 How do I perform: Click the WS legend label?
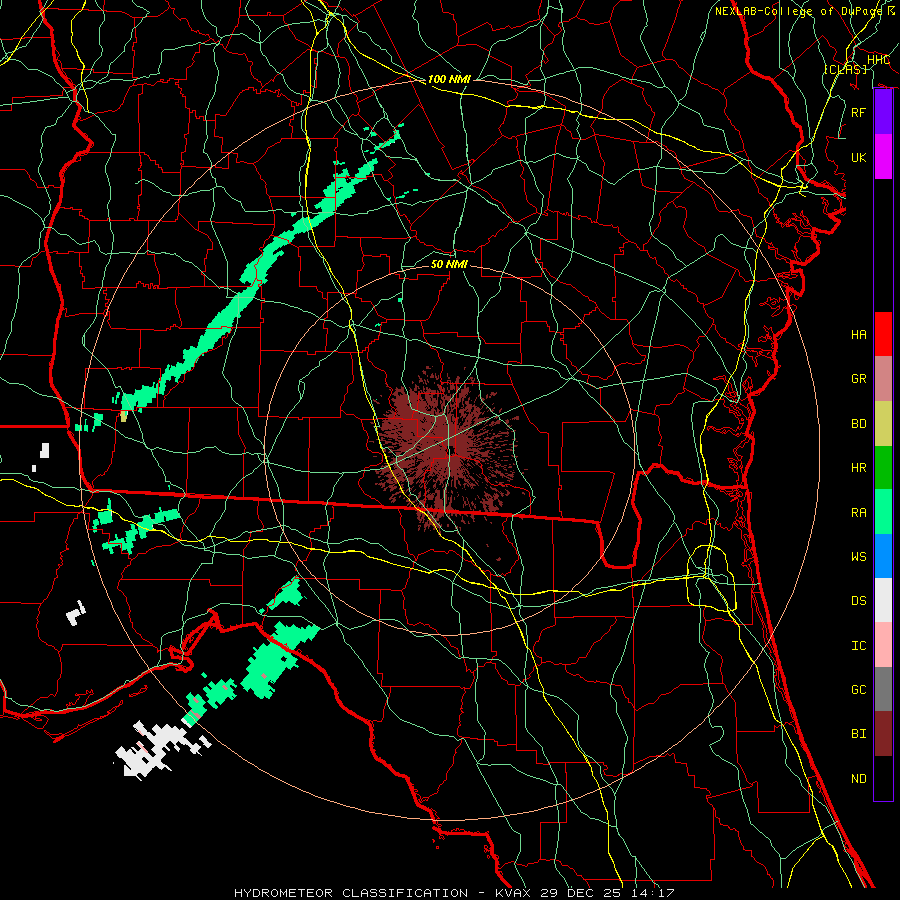858,557
